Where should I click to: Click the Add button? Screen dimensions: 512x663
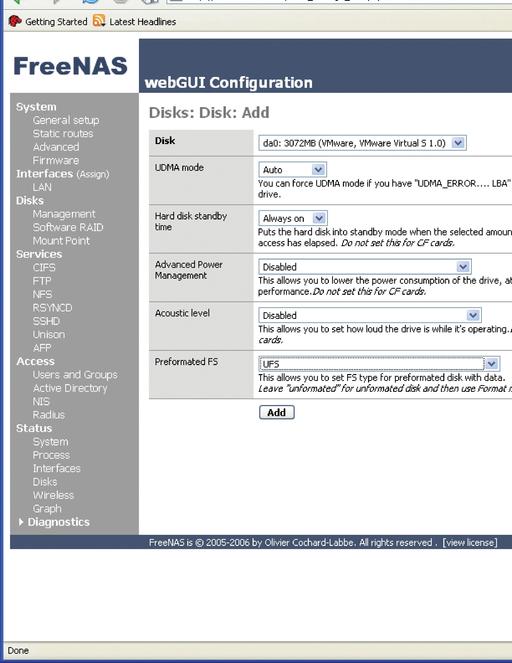[277, 412]
